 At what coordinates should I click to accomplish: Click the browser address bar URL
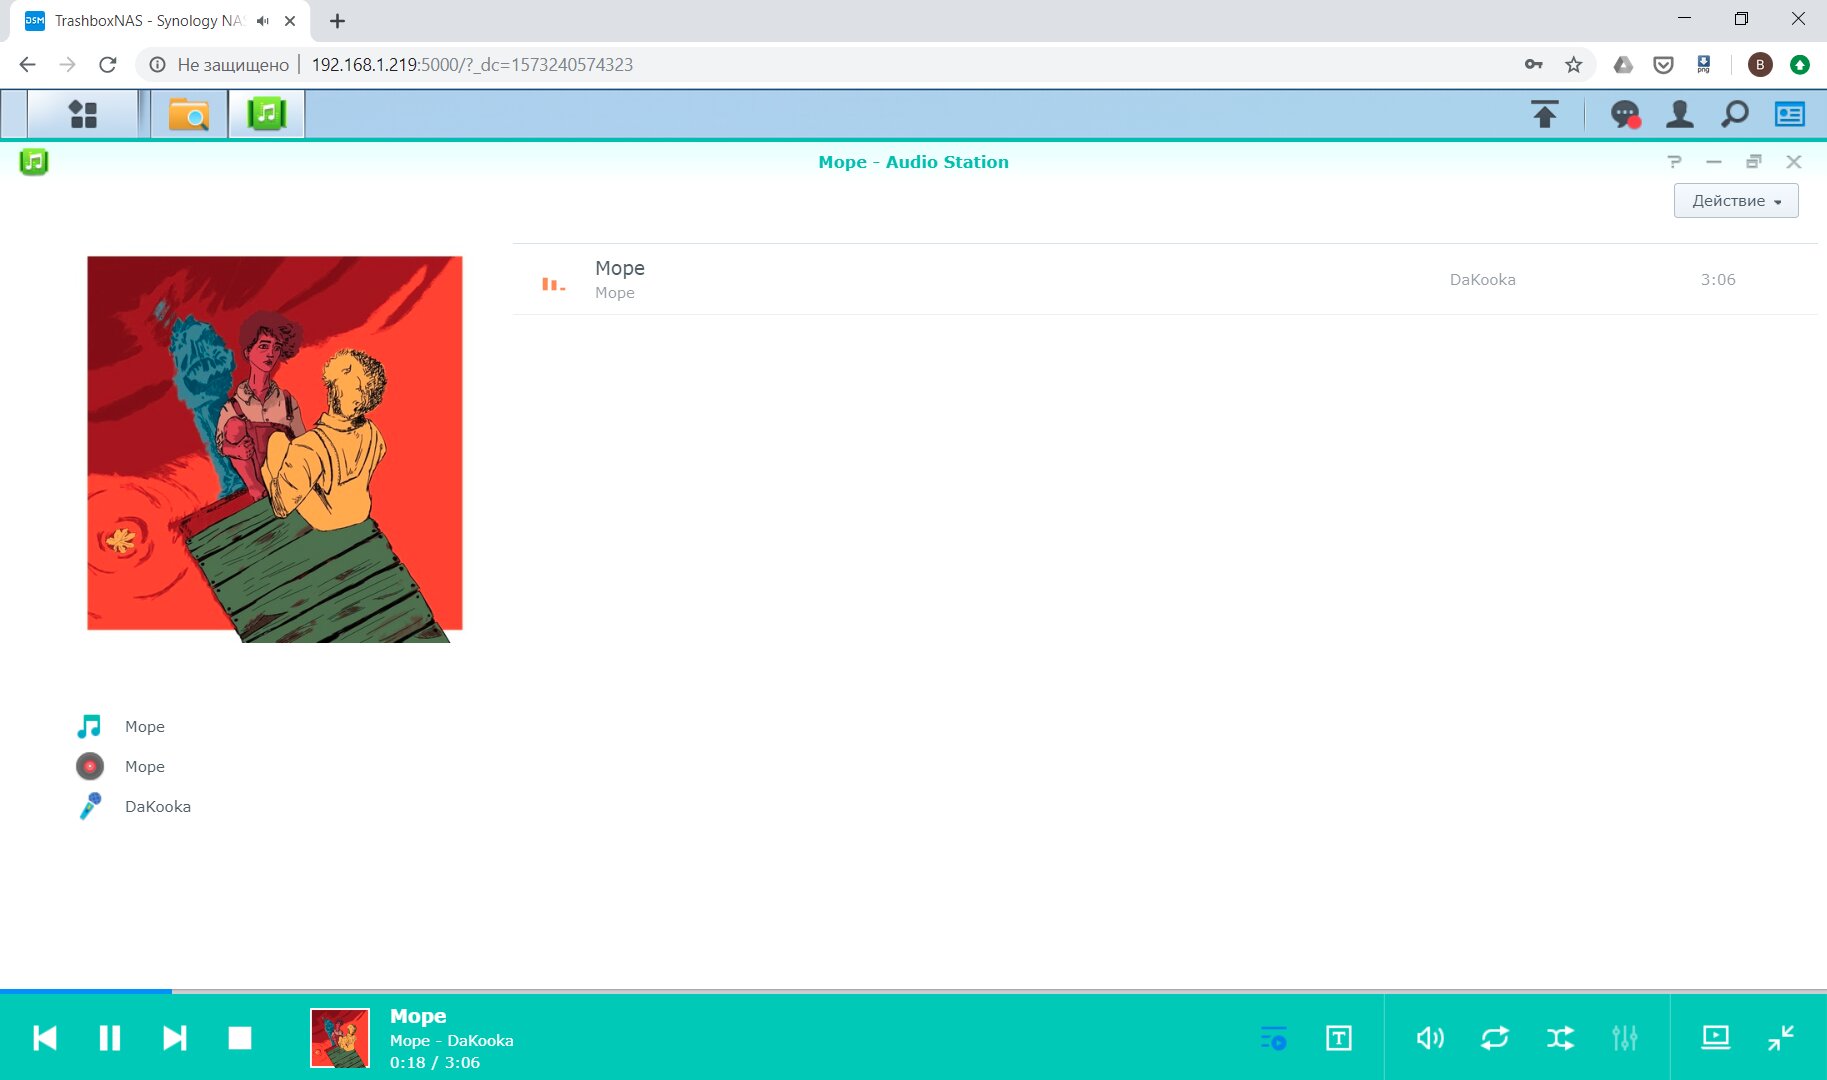pos(472,65)
